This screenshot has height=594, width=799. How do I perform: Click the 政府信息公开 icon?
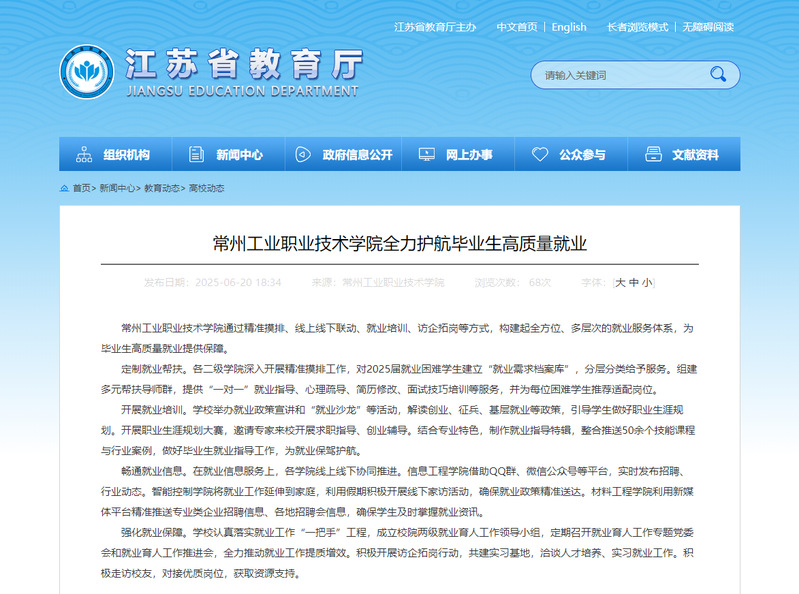click(x=303, y=155)
